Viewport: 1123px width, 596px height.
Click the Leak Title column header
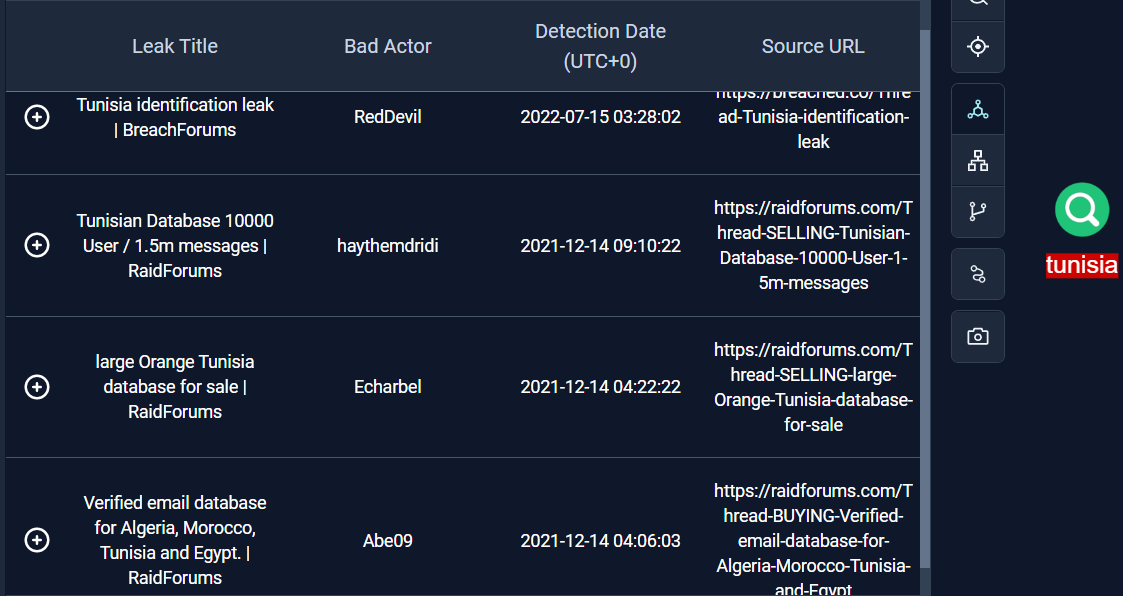click(175, 46)
